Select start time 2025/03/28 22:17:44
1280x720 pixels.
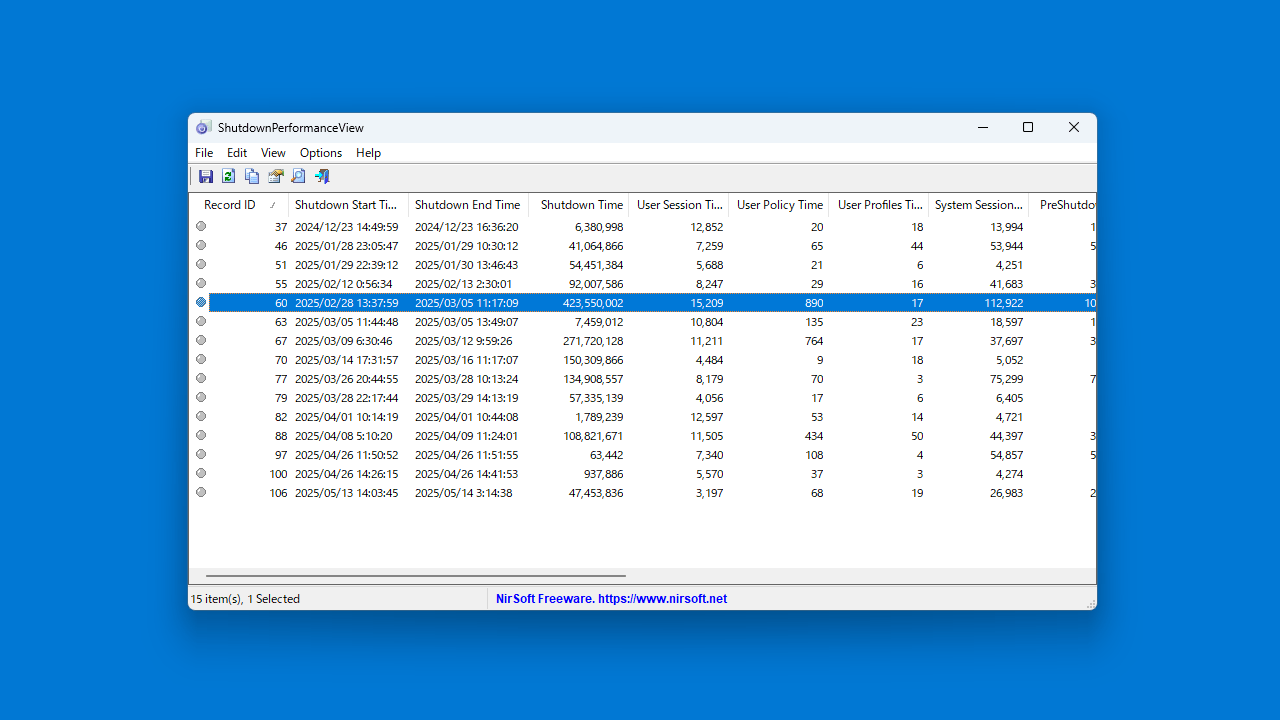click(x=346, y=398)
